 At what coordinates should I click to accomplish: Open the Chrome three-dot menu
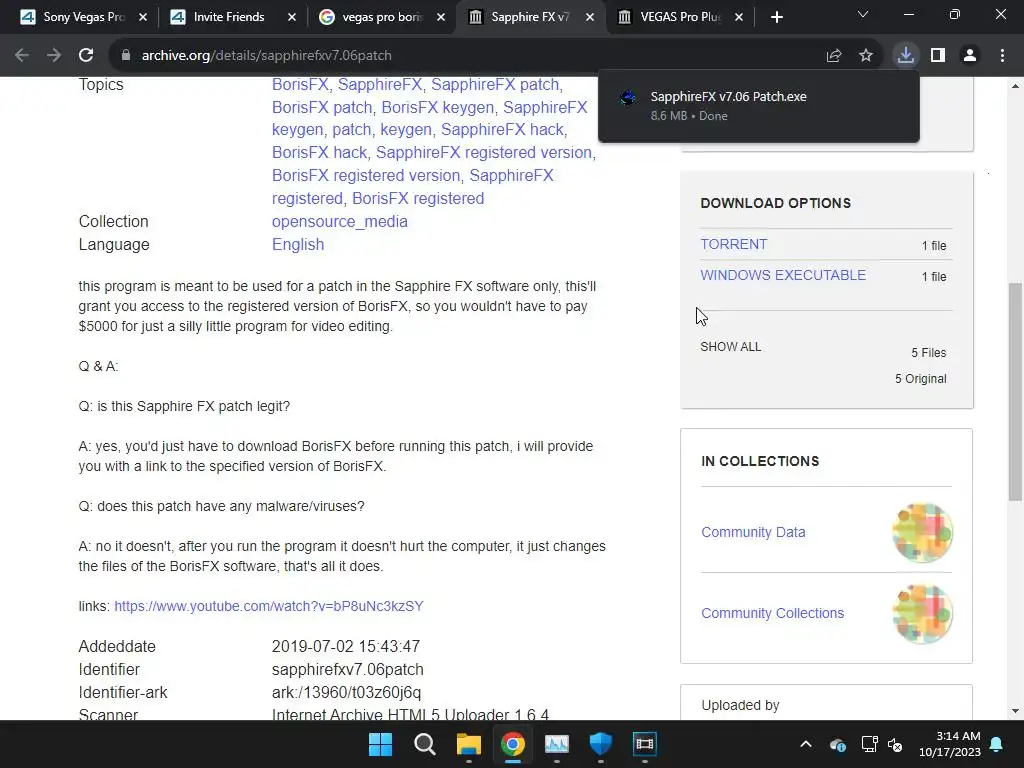[1002, 56]
